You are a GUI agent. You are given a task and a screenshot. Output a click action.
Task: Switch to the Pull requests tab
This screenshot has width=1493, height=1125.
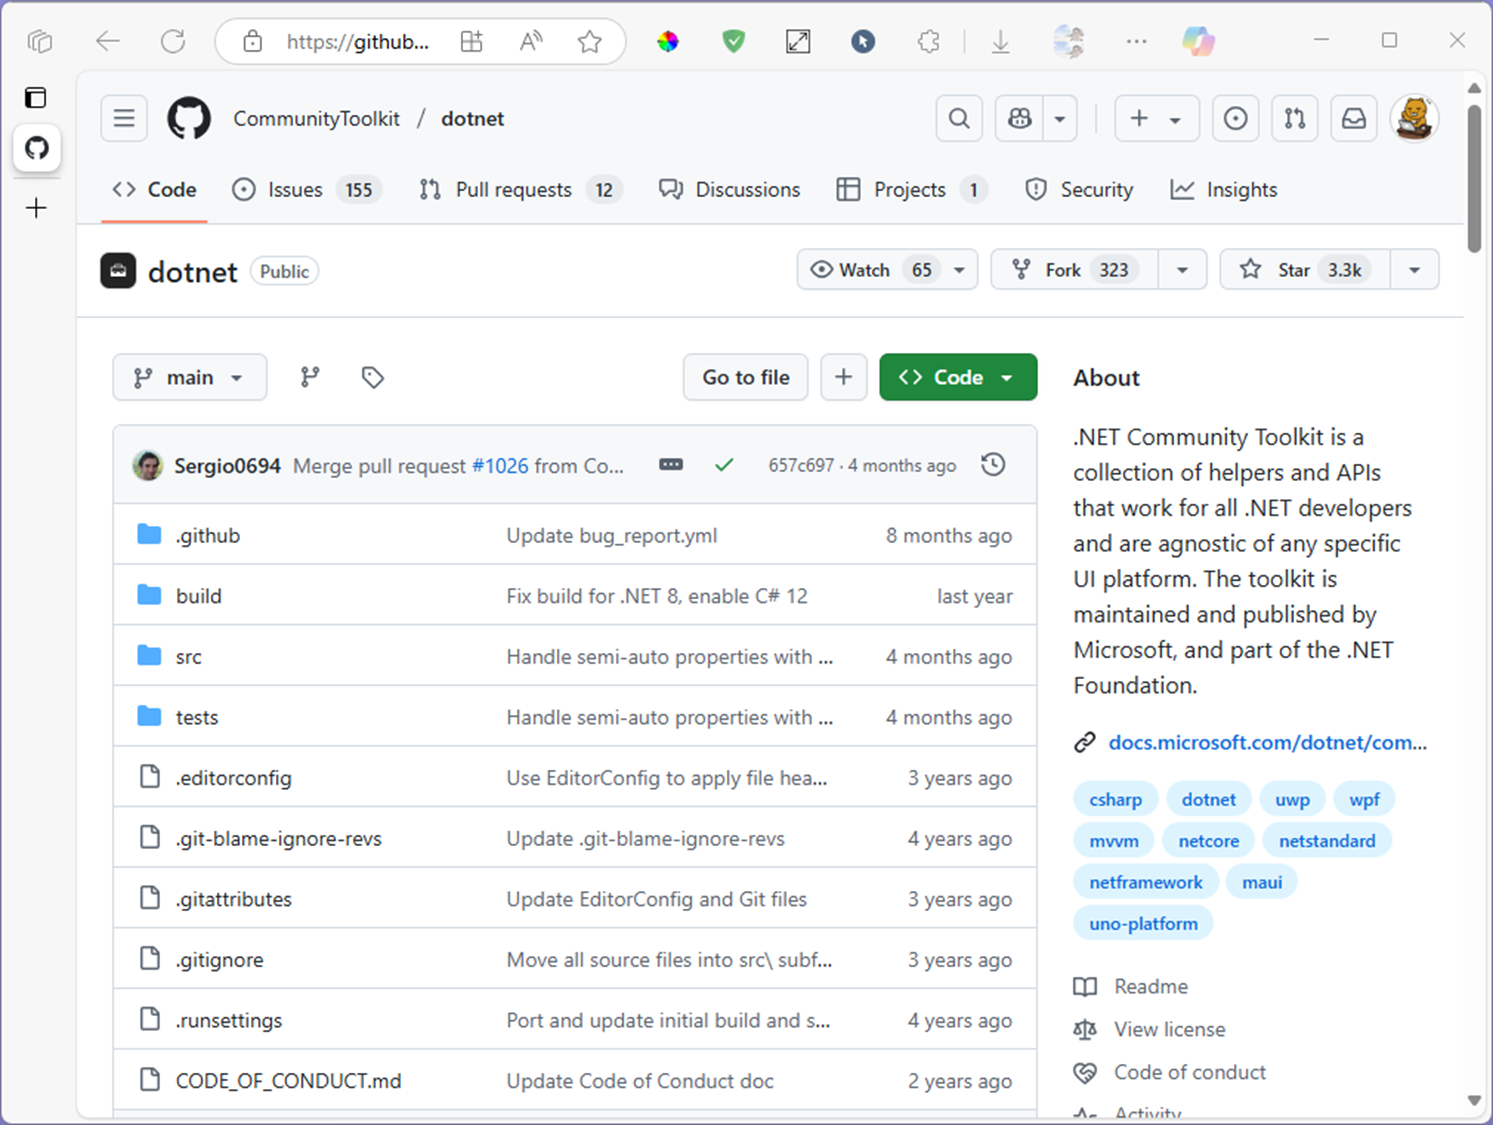pyautogui.click(x=521, y=190)
